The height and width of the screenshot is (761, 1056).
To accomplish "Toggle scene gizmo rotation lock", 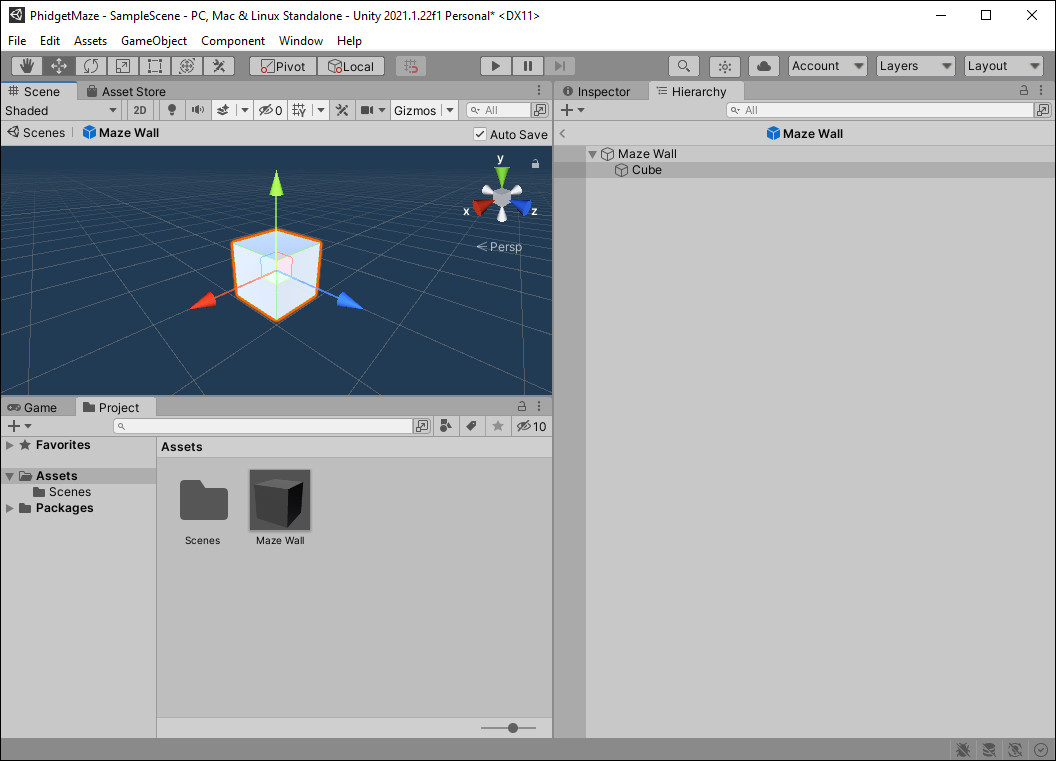I will click(x=535, y=164).
